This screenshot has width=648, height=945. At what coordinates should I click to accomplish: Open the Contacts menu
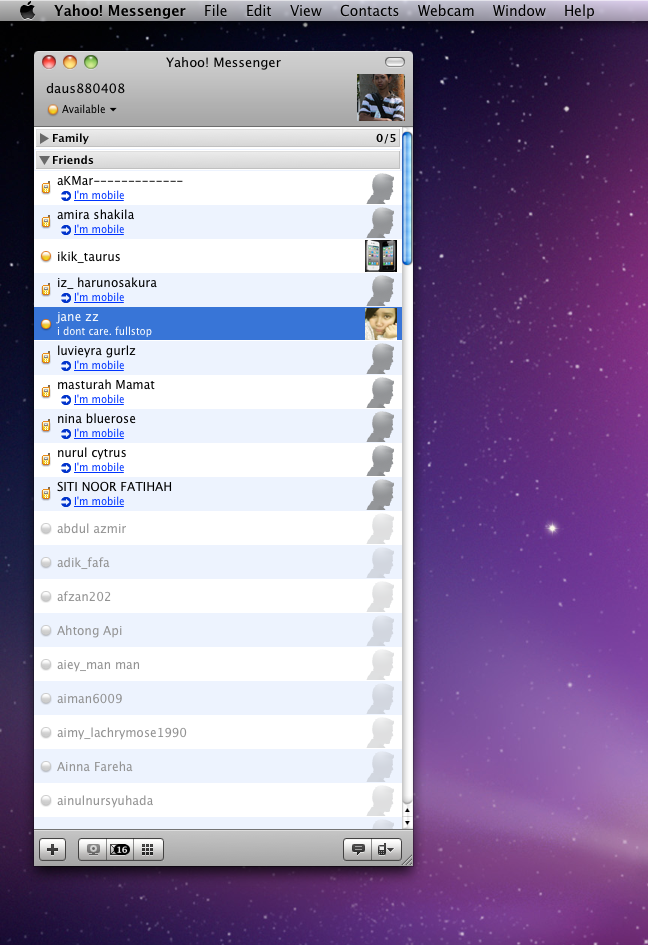coord(369,11)
